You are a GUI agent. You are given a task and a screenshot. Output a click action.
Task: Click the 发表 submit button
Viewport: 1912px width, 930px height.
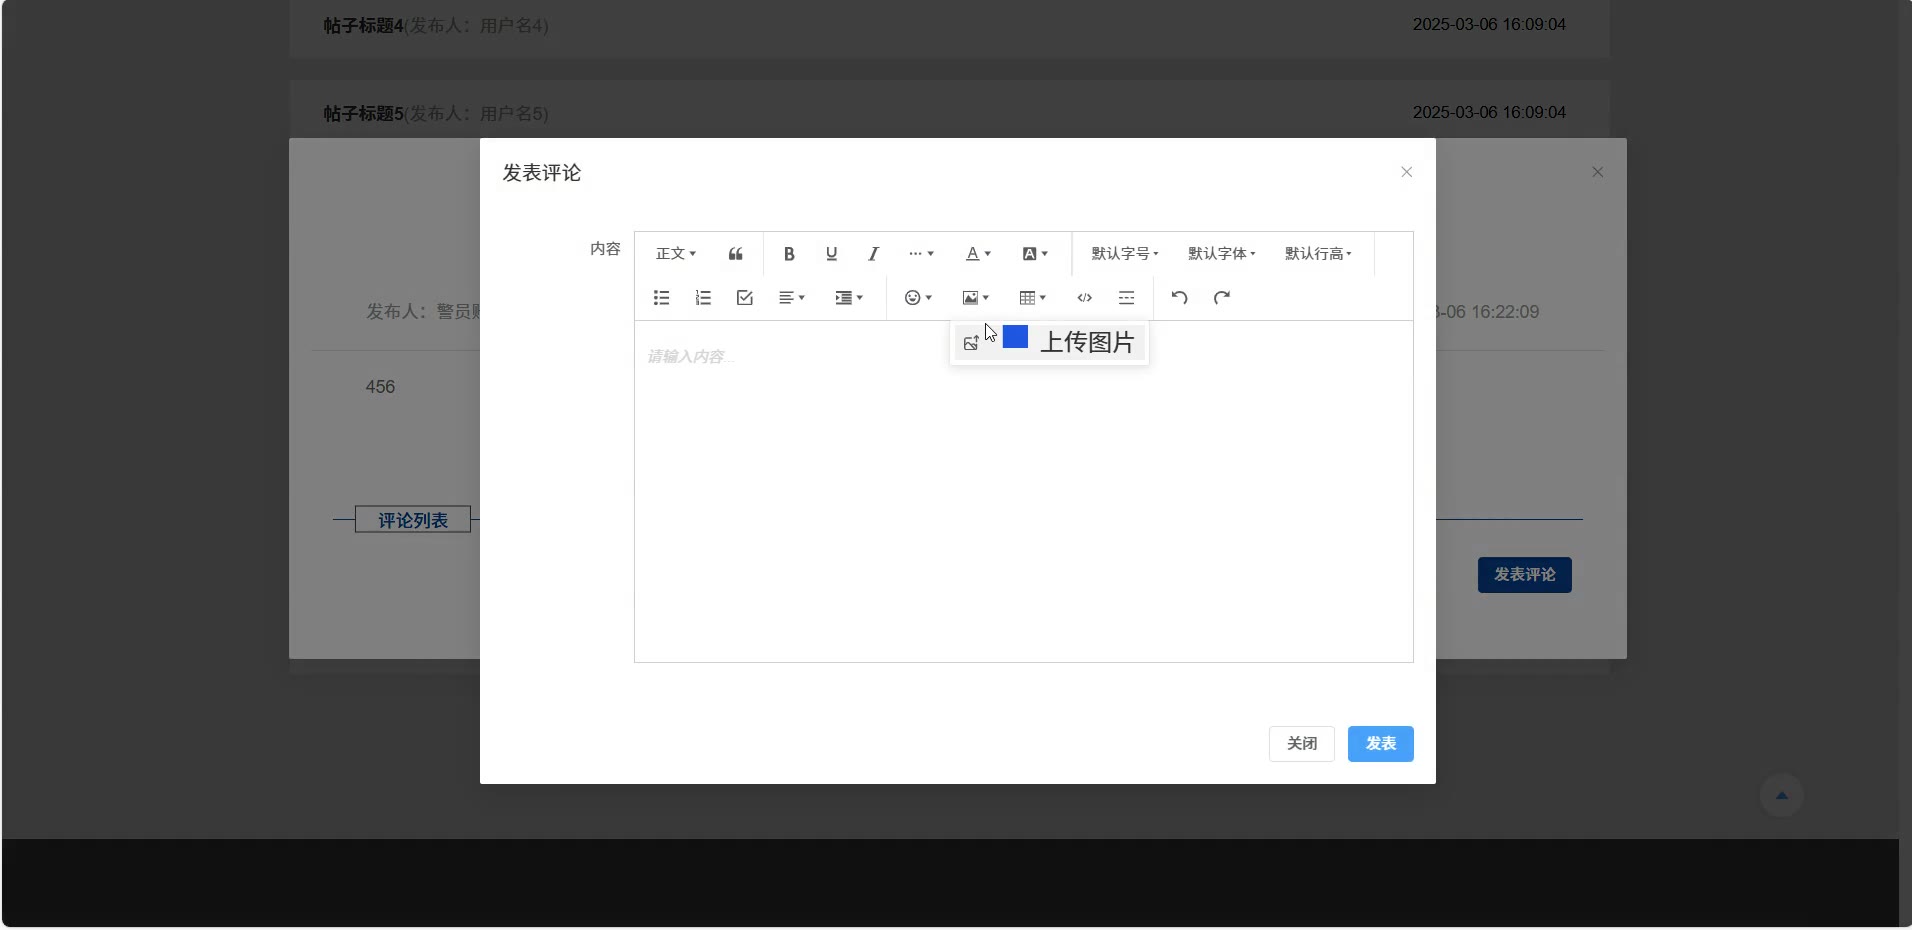pyautogui.click(x=1380, y=744)
